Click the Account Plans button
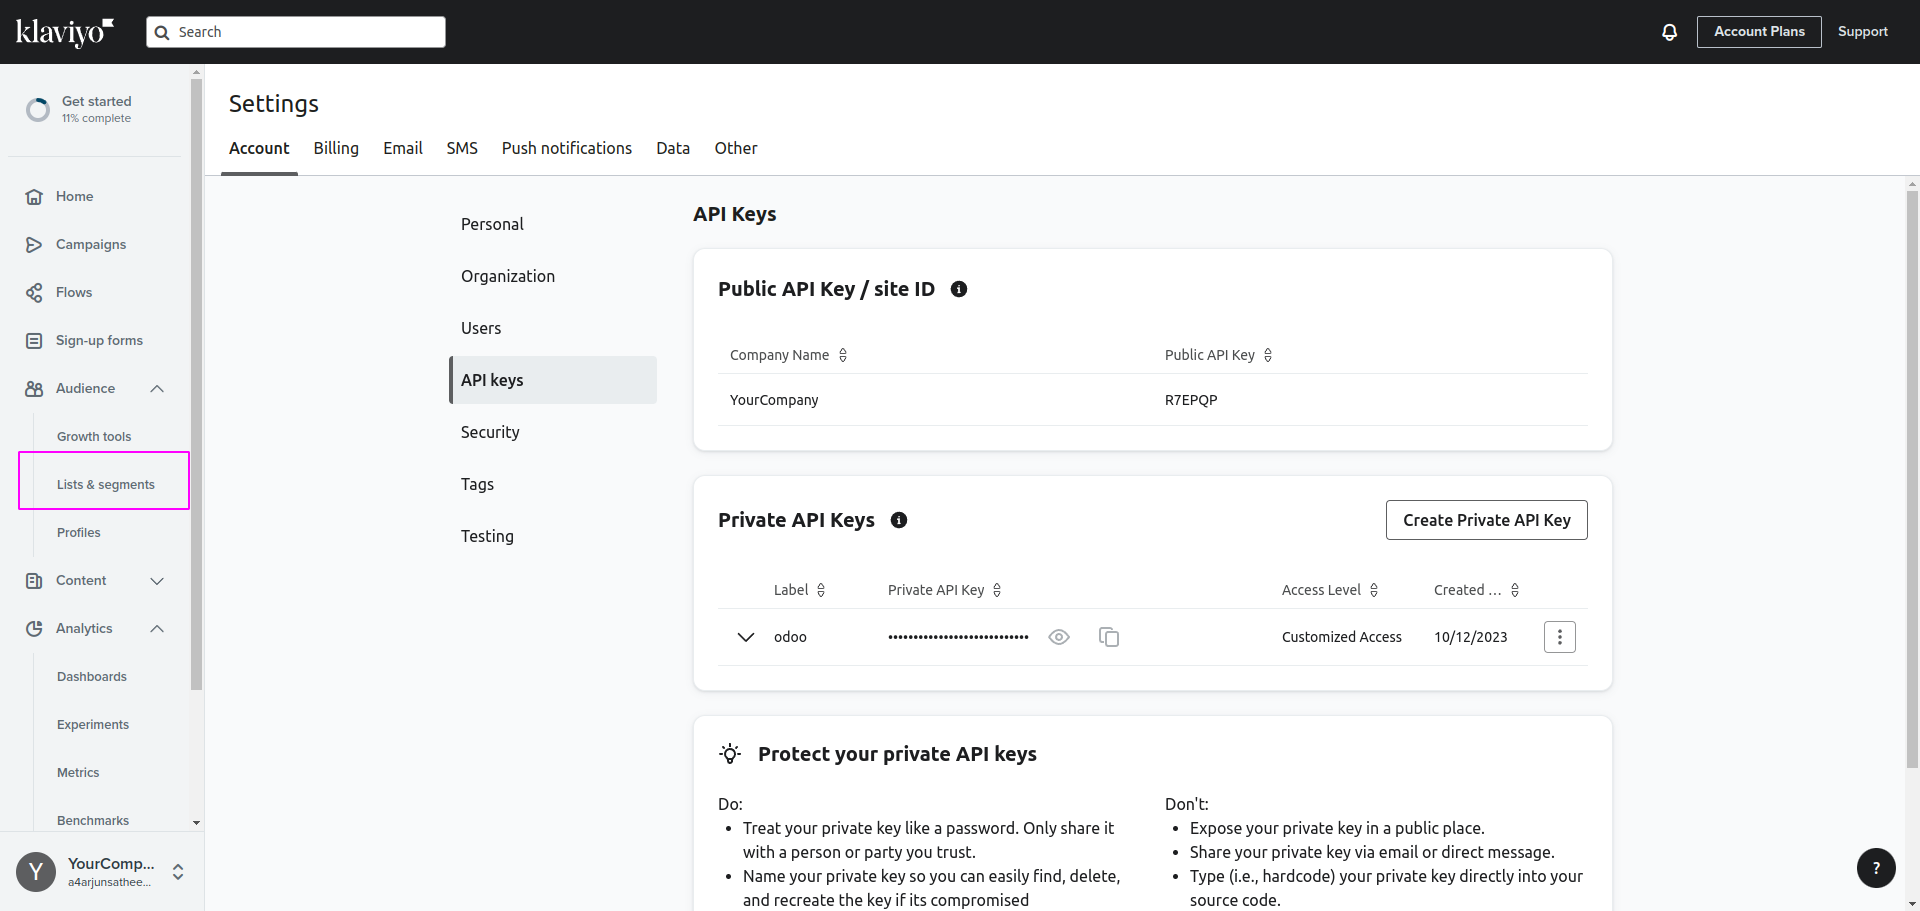Image resolution: width=1920 pixels, height=911 pixels. [1758, 32]
